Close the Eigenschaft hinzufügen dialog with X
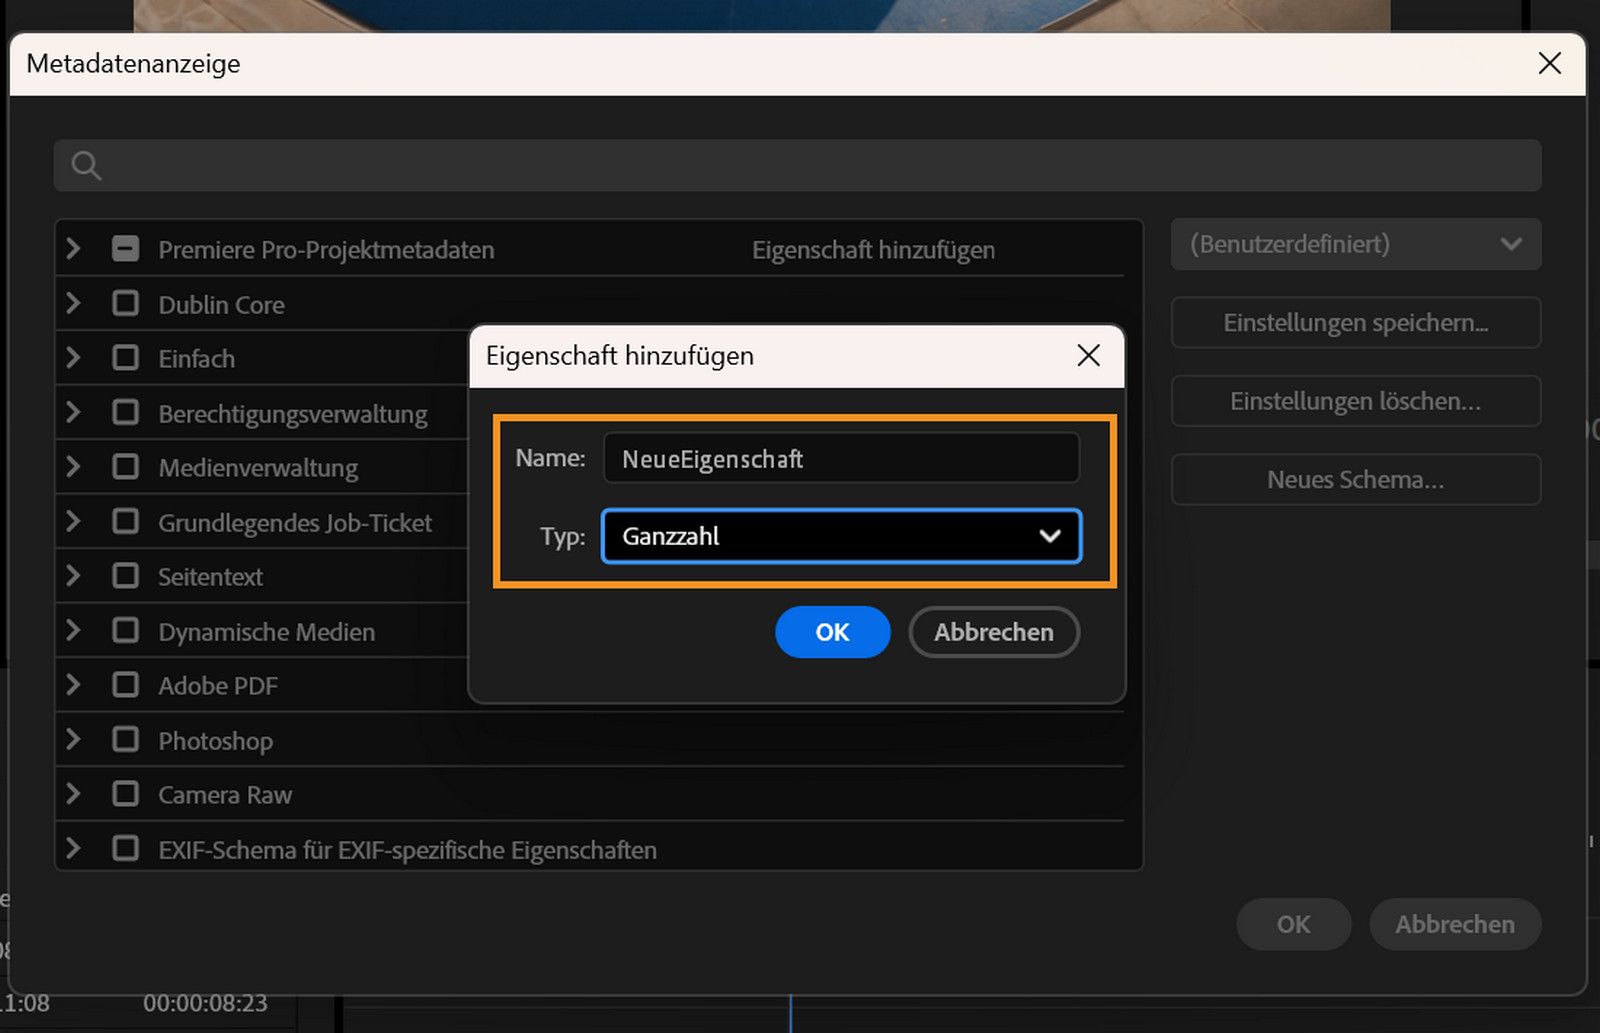Screen dimensions: 1600x1033 click(x=1089, y=355)
